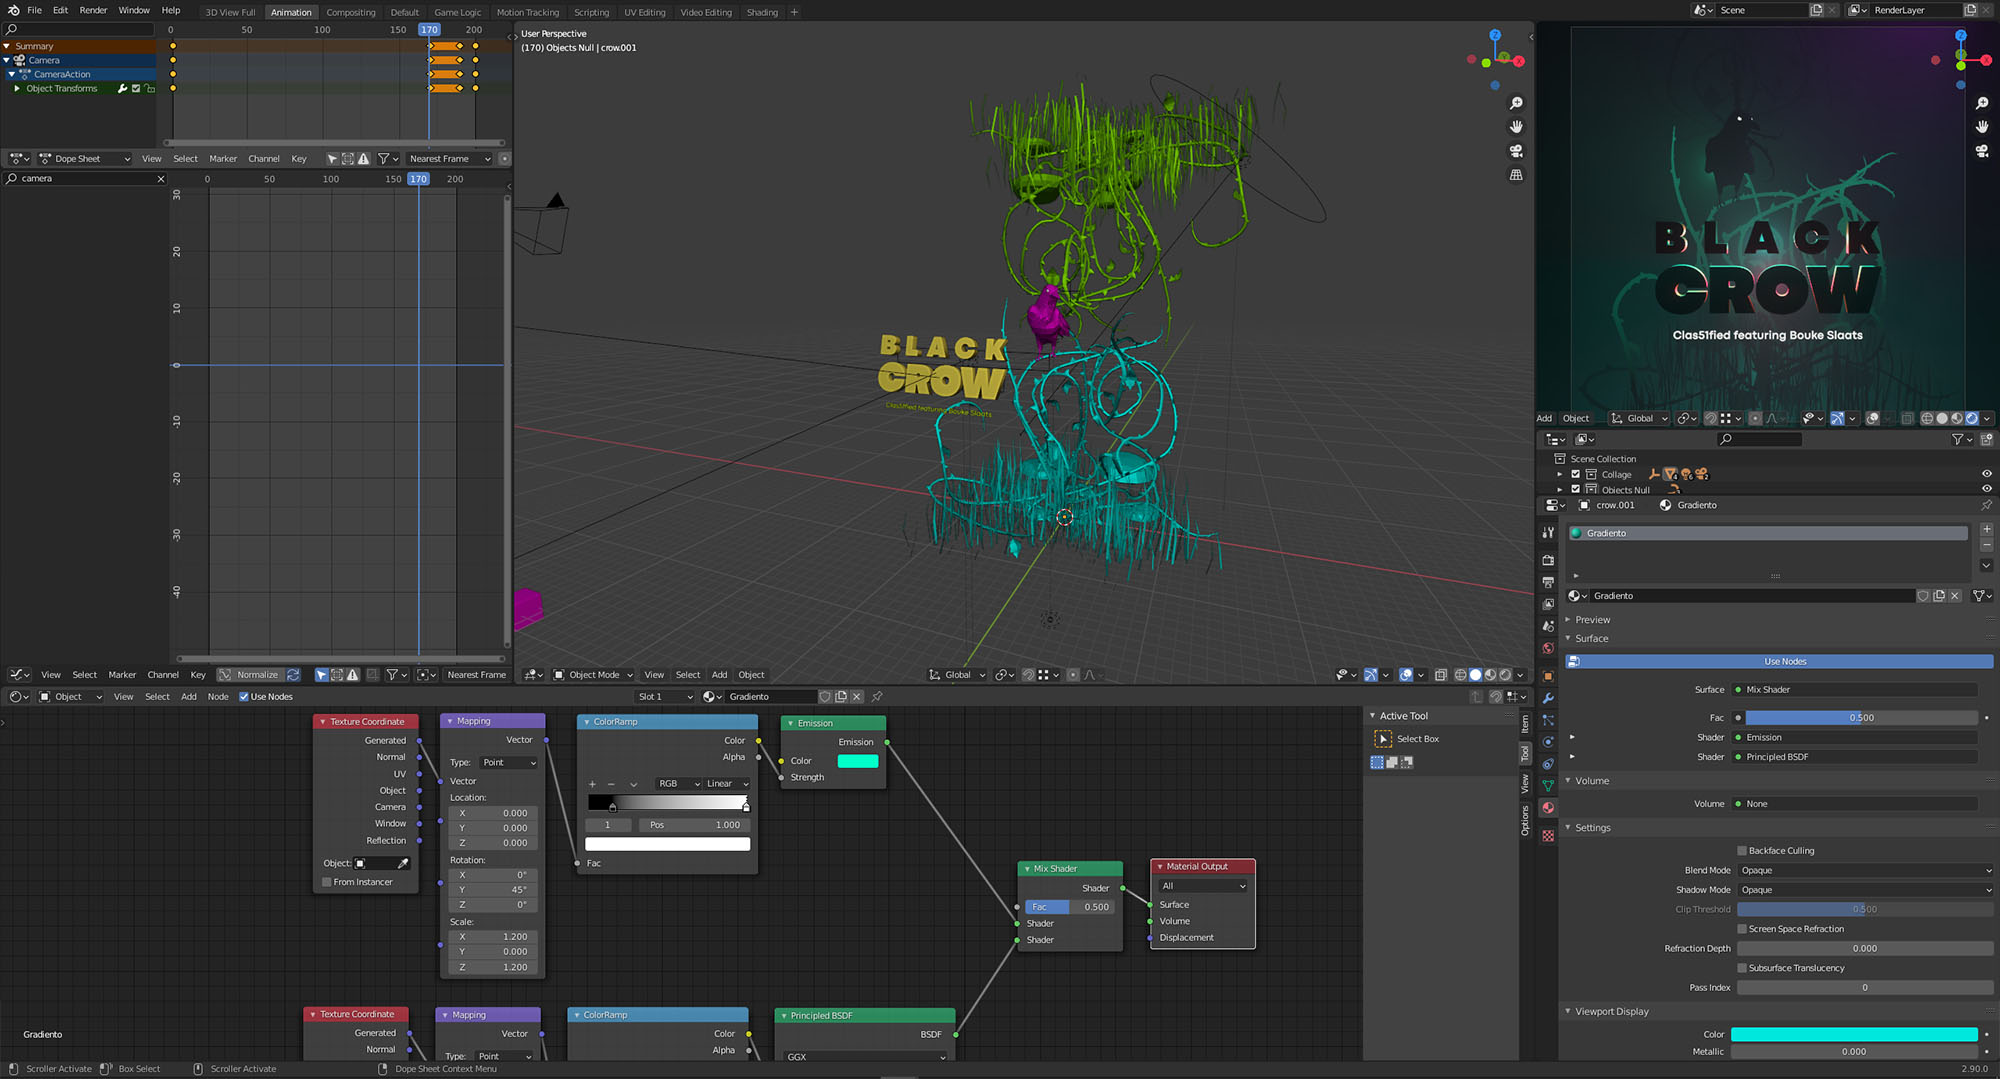Hide the Objects Null collection with eye icon
The image size is (2000, 1079).
1986,489
